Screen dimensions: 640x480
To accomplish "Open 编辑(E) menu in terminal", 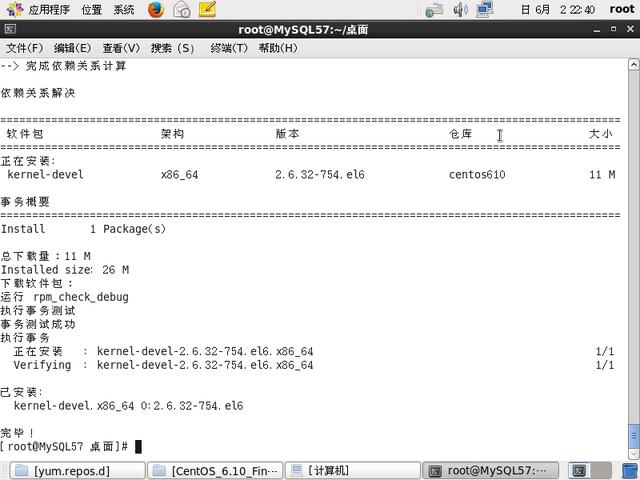I will pos(73,48).
